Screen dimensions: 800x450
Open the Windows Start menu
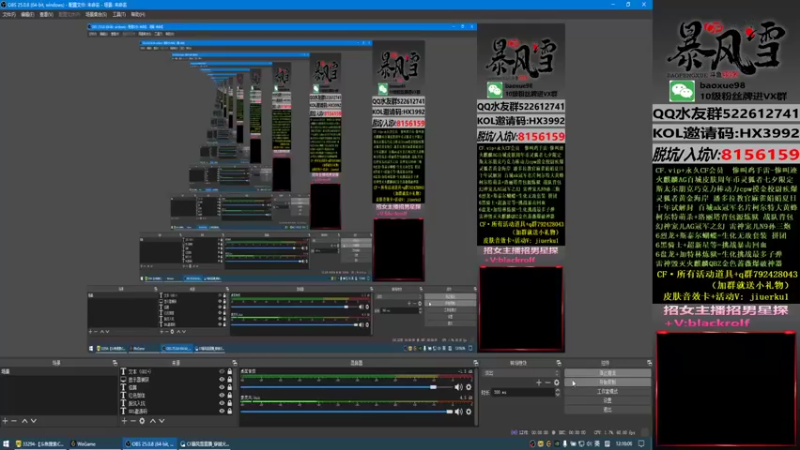click(x=6, y=444)
